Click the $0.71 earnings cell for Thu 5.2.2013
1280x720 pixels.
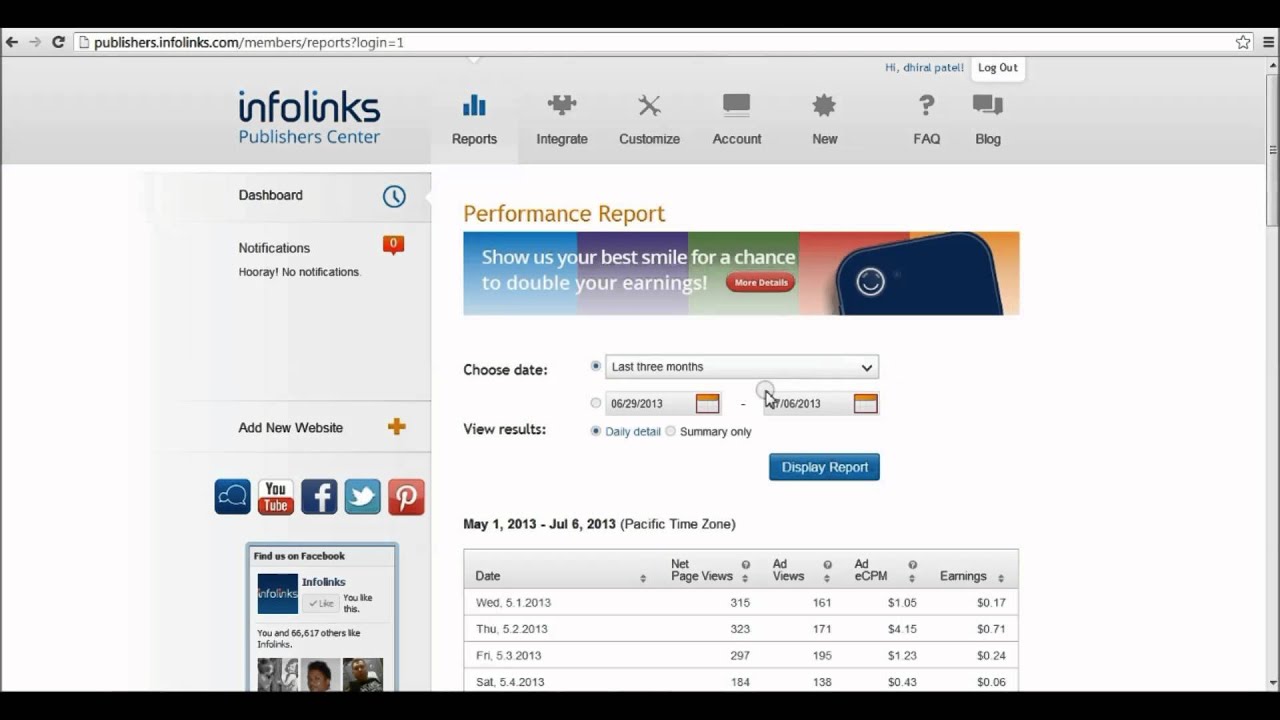pyautogui.click(x=991, y=629)
